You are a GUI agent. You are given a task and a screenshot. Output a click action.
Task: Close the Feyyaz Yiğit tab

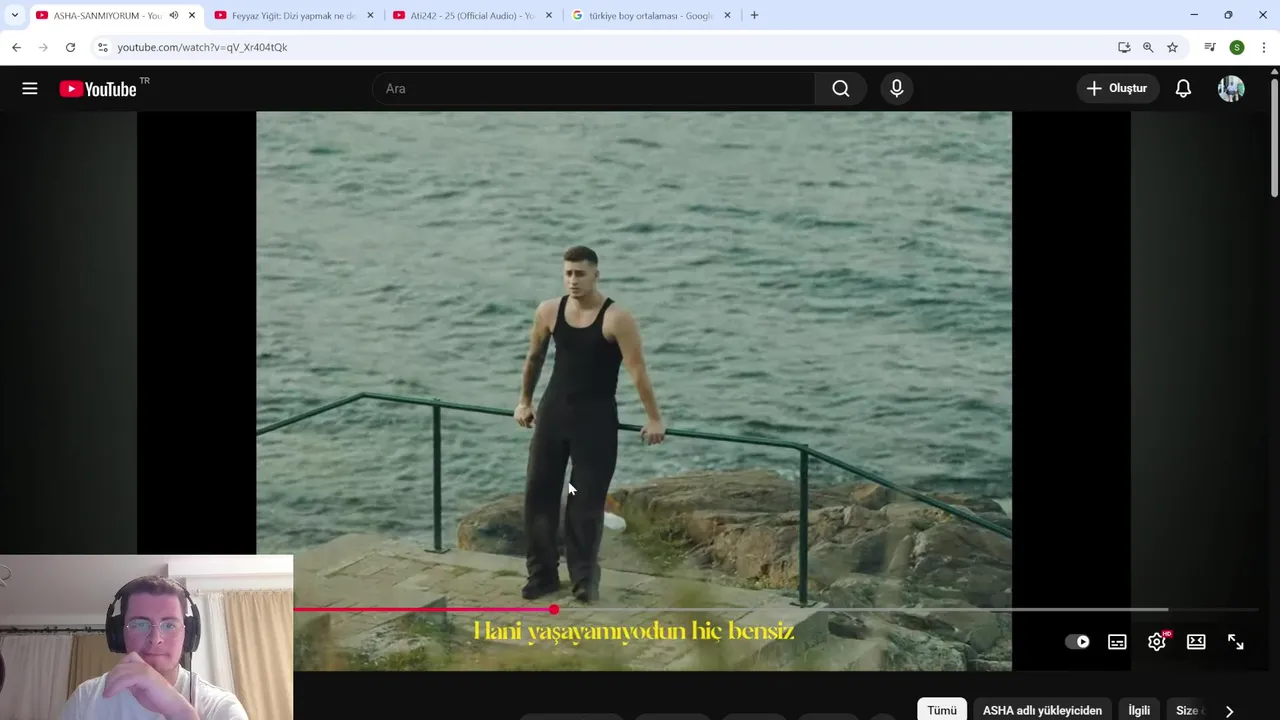click(x=370, y=15)
